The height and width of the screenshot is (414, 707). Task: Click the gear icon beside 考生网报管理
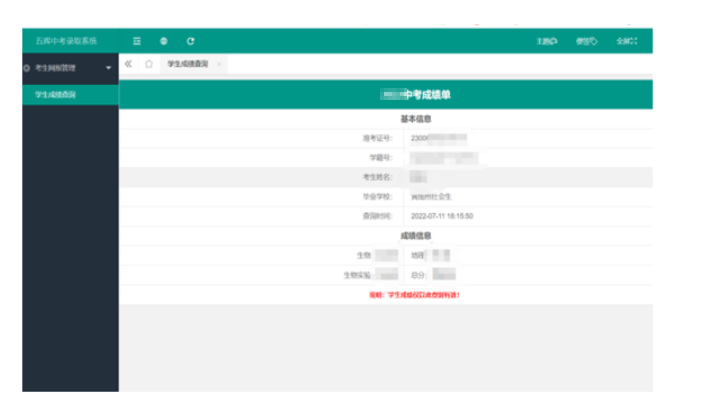pyautogui.click(x=27, y=68)
